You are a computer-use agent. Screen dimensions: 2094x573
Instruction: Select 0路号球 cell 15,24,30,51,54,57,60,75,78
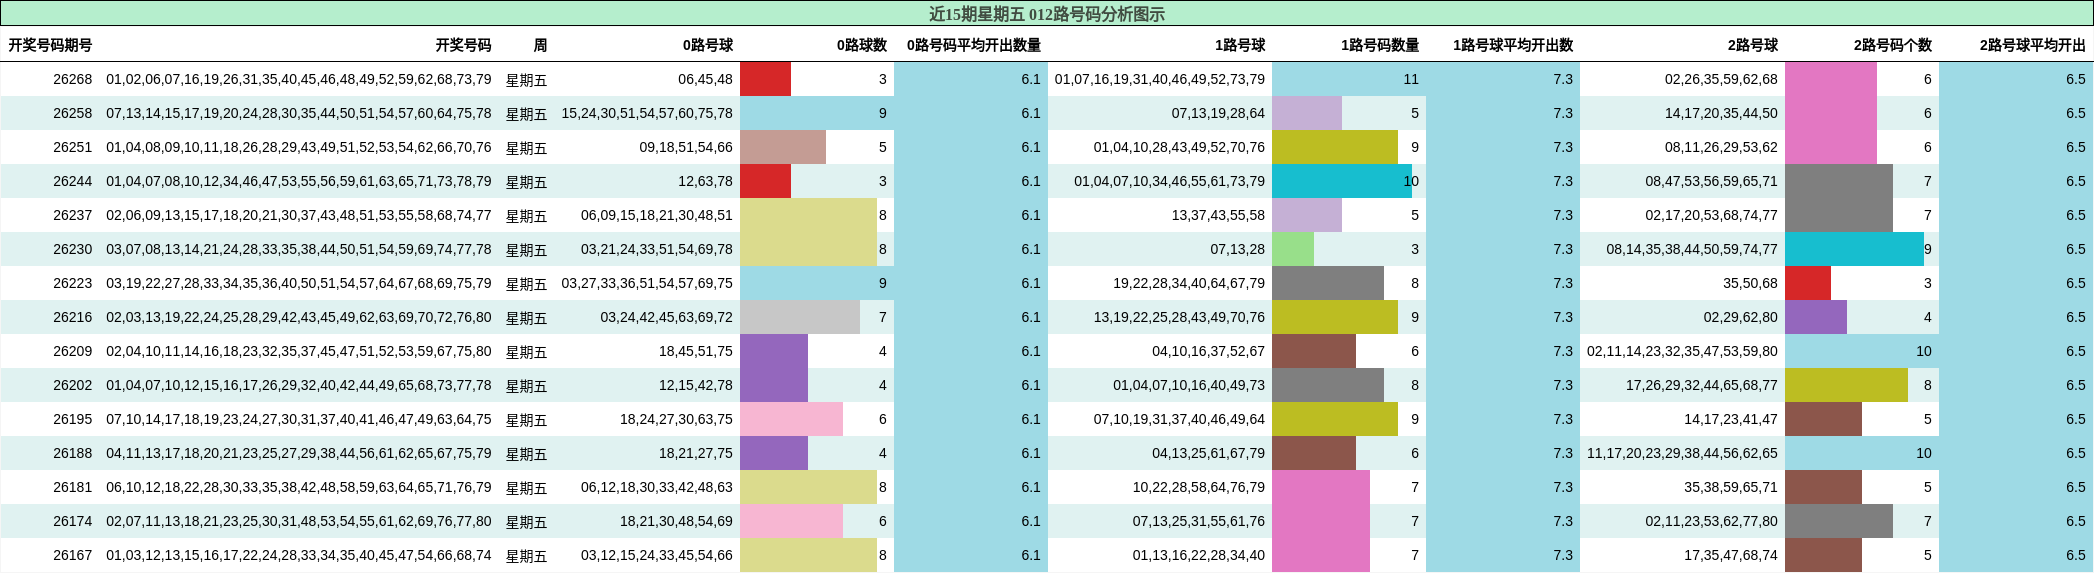point(647,113)
